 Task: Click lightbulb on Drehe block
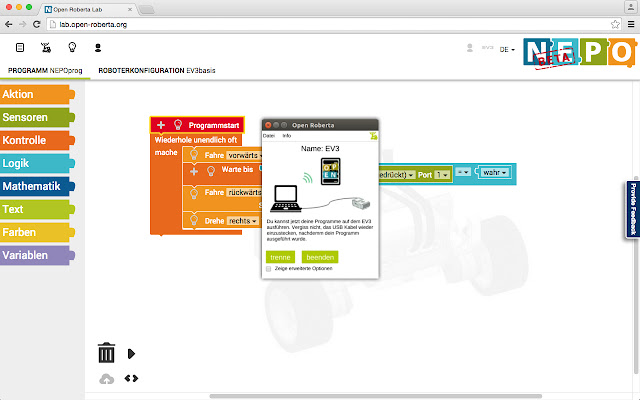194,220
